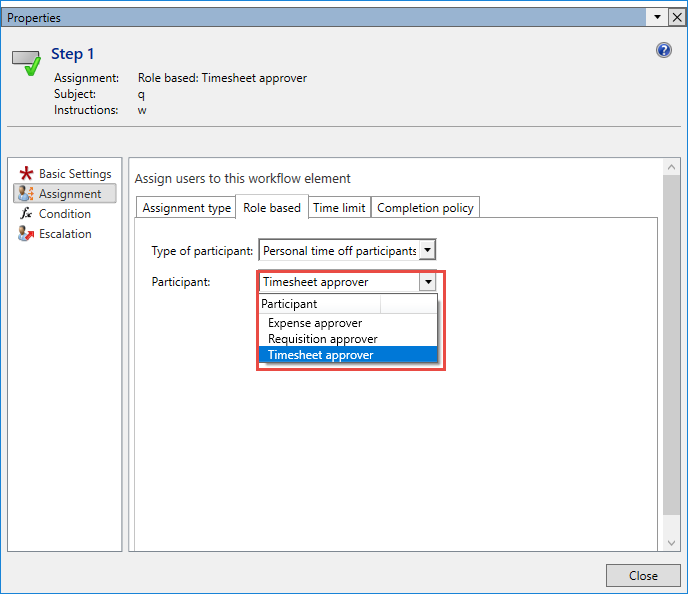Viewport: 688px width, 594px height.
Task: Click the Instructions value w
Action: click(142, 110)
